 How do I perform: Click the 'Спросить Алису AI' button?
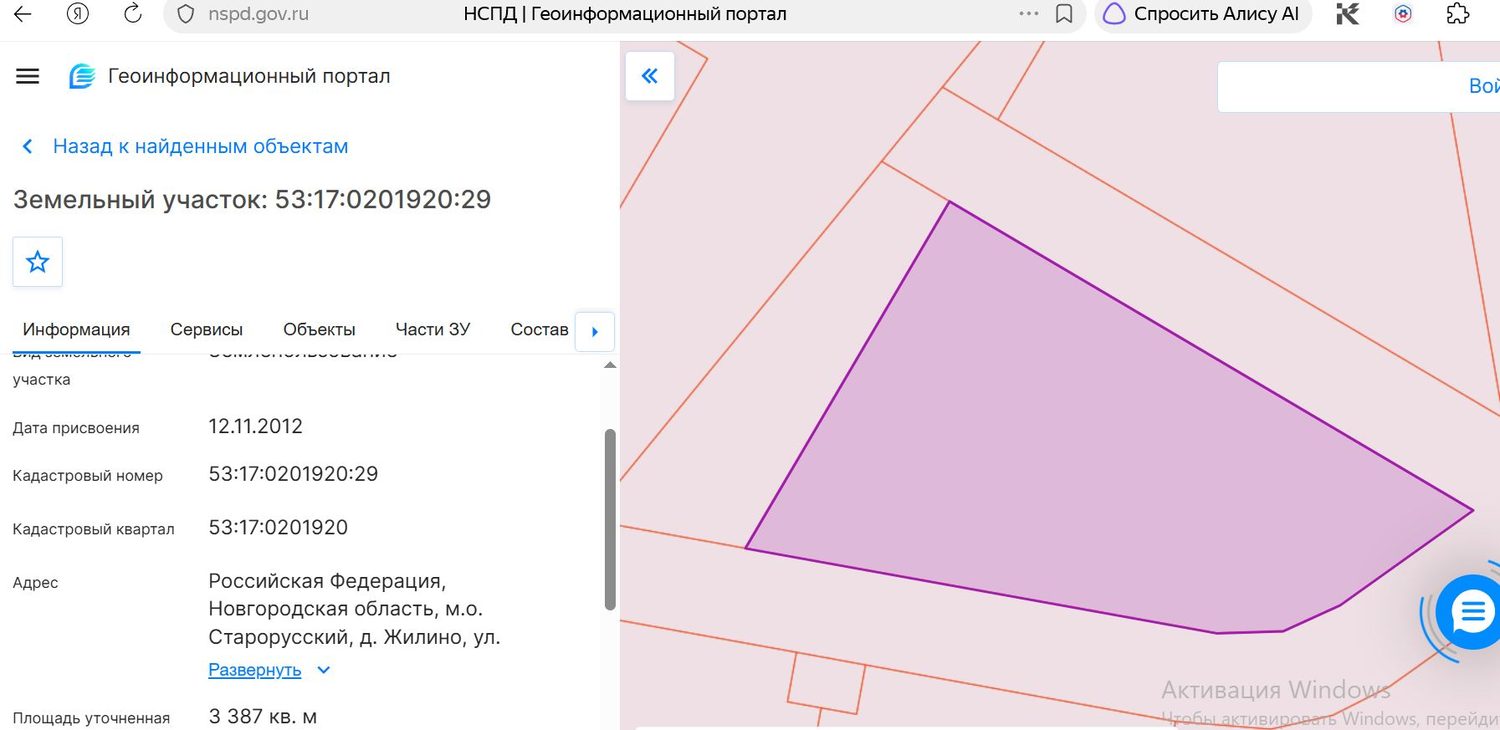[1203, 14]
